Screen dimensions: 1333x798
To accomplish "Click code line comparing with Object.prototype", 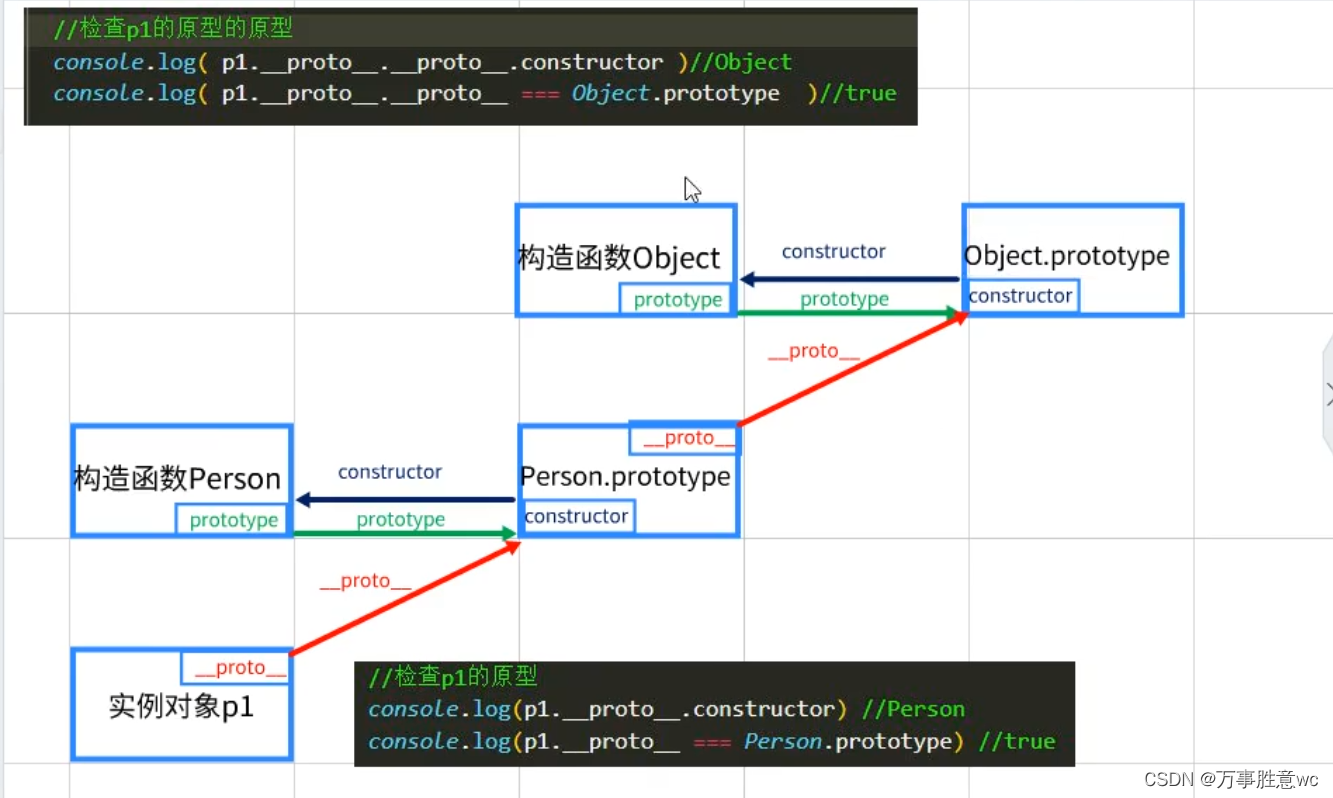I will [x=475, y=93].
